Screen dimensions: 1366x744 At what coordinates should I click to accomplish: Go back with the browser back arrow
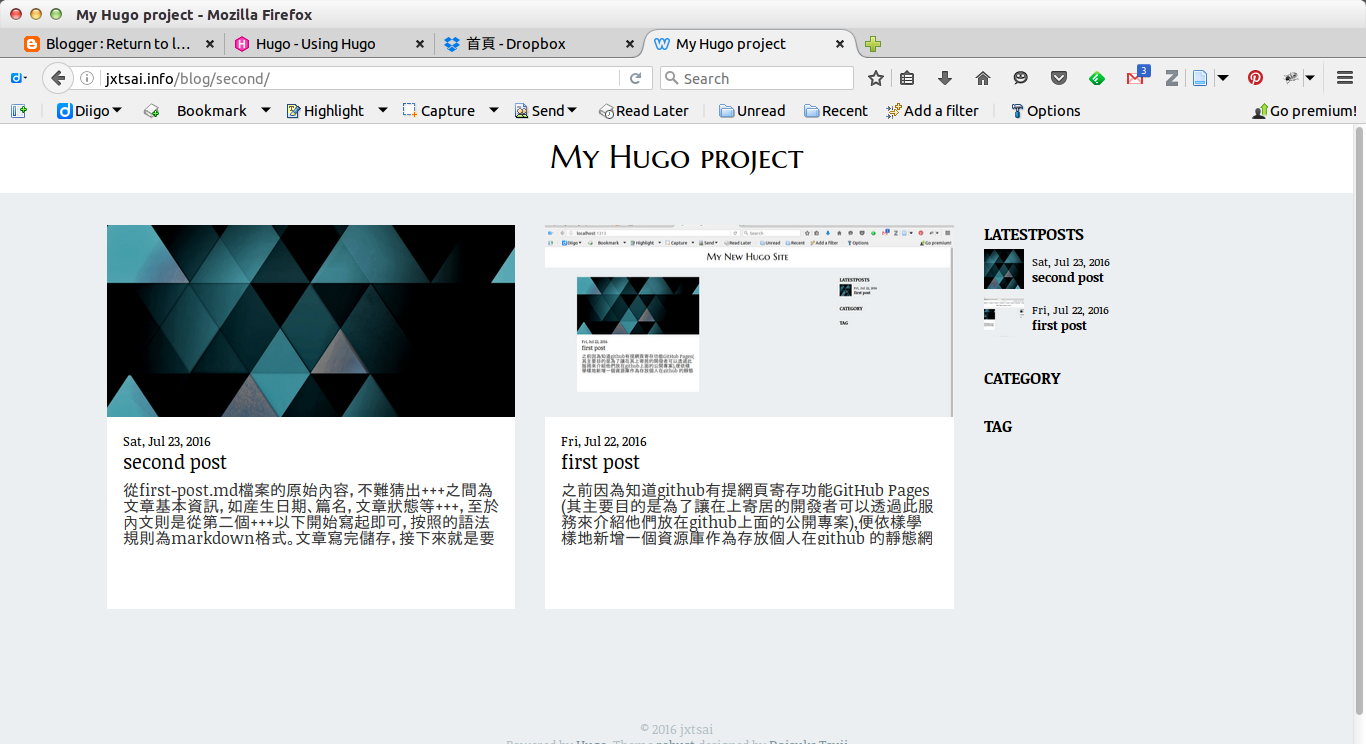(58, 78)
